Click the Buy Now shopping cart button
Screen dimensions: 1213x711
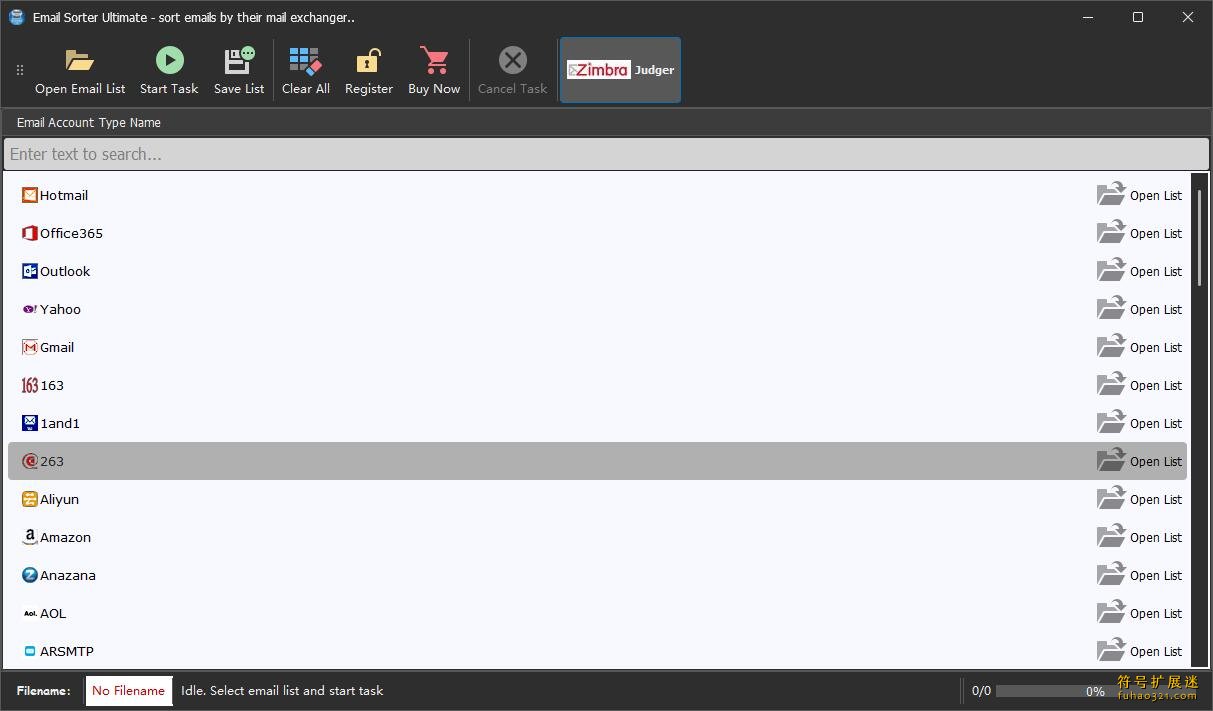point(433,68)
